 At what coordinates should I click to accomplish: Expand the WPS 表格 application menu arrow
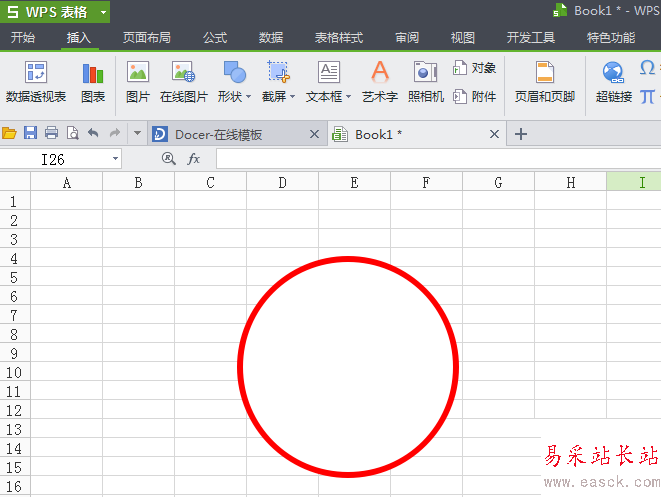tap(103, 12)
